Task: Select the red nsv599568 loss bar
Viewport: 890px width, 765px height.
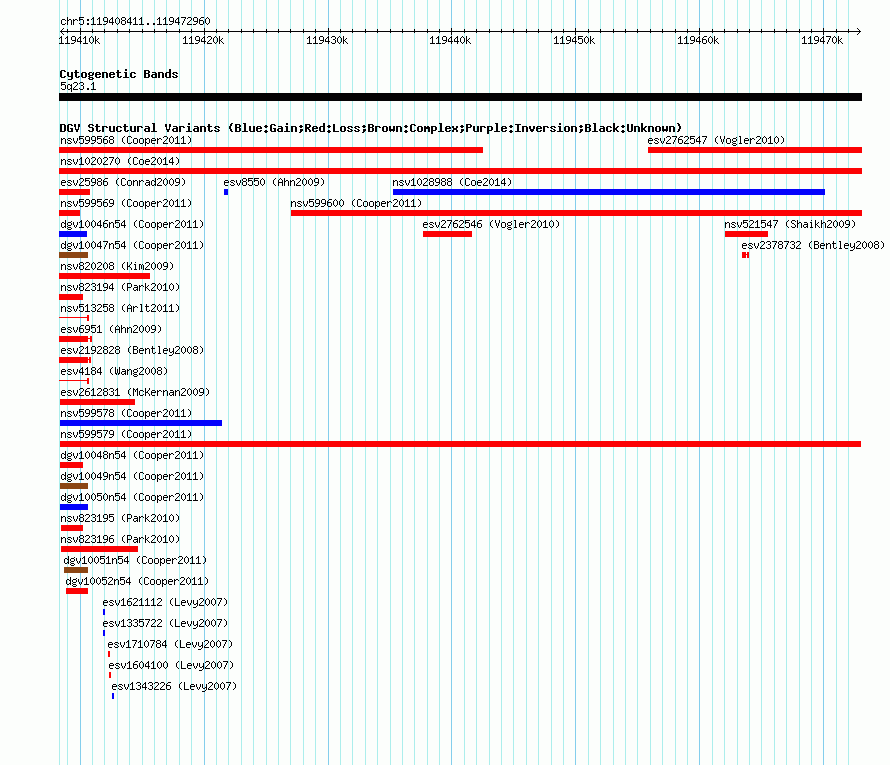Action: point(271,150)
